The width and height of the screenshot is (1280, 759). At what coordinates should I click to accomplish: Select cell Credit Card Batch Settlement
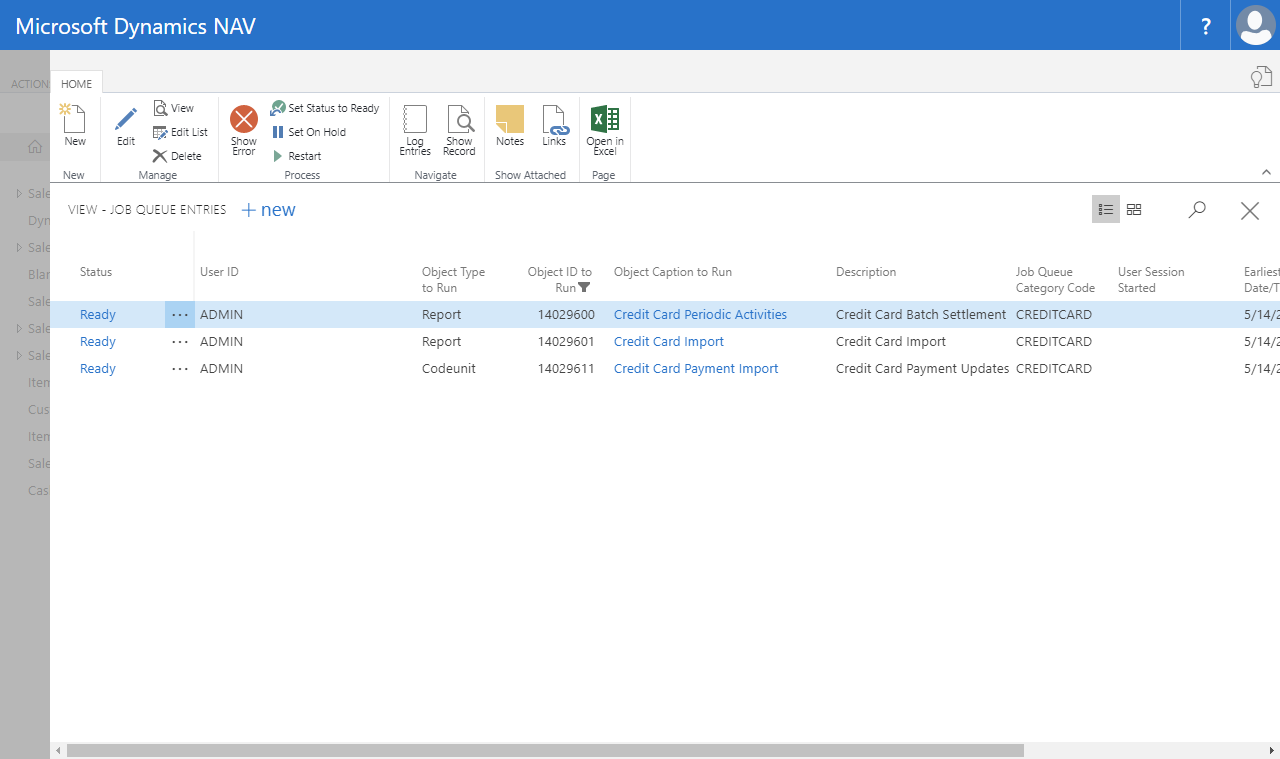pyautogui.click(x=921, y=314)
